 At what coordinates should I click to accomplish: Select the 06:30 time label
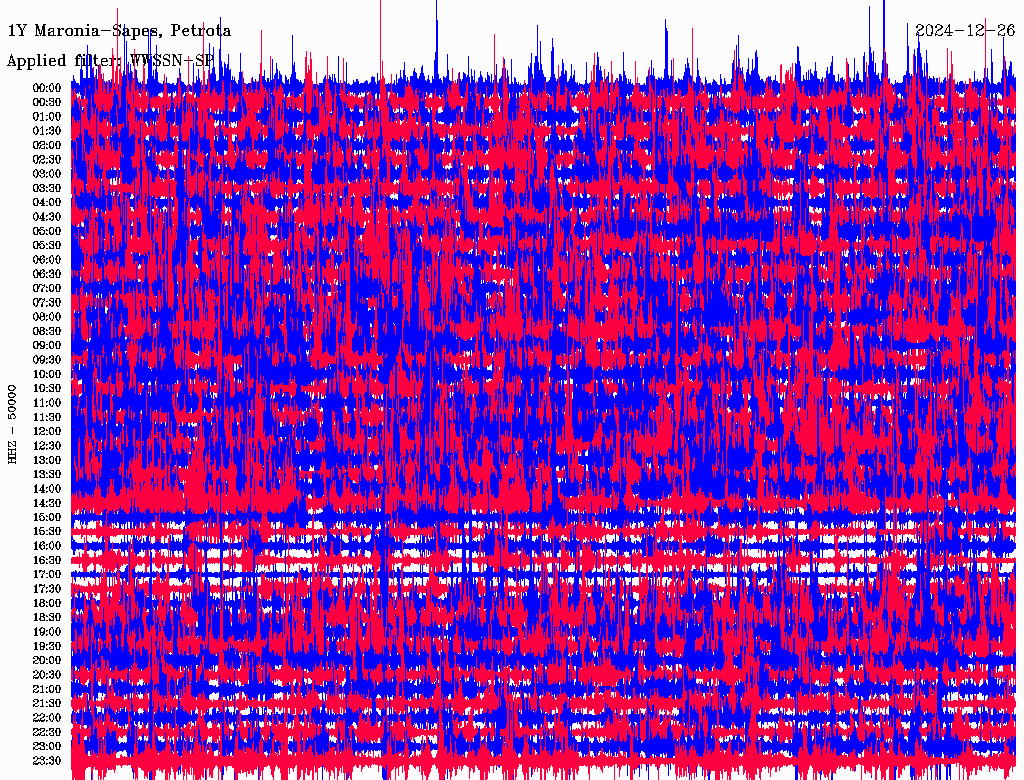[47, 274]
